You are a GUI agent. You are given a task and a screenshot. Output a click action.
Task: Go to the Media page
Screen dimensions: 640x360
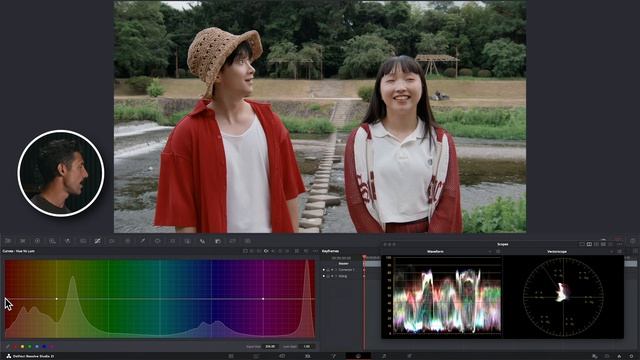pos(231,356)
